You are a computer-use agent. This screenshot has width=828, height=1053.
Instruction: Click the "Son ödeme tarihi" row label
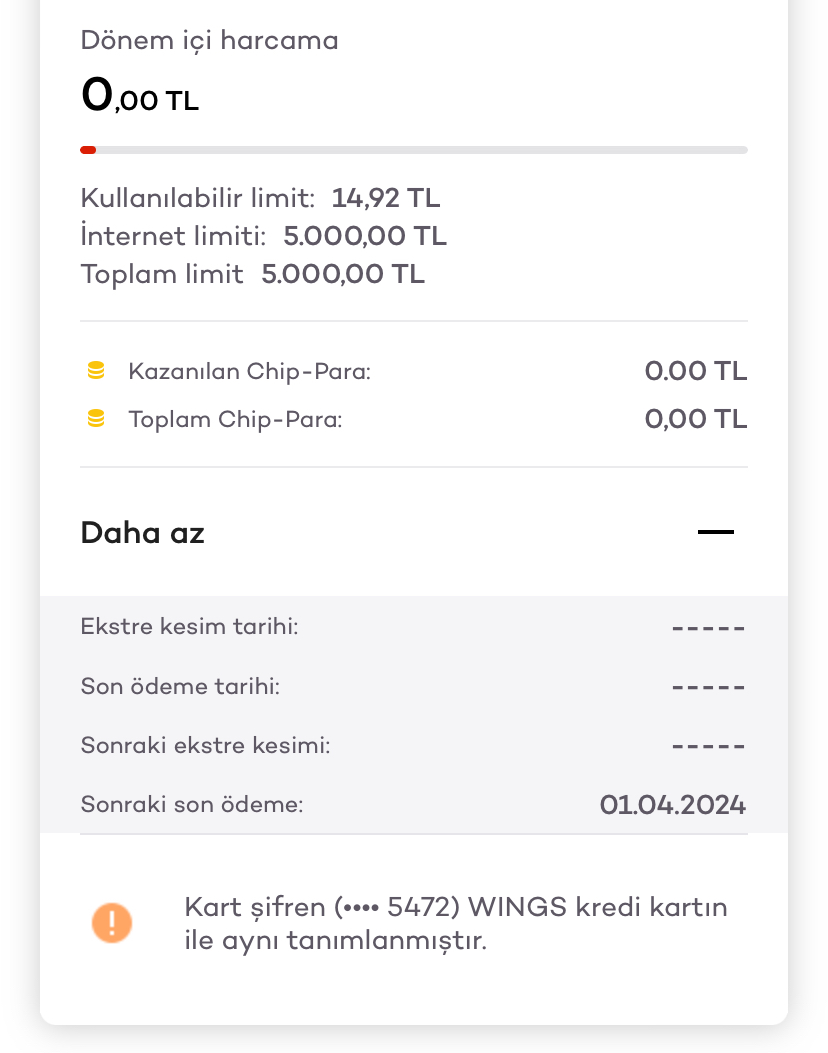[180, 687]
